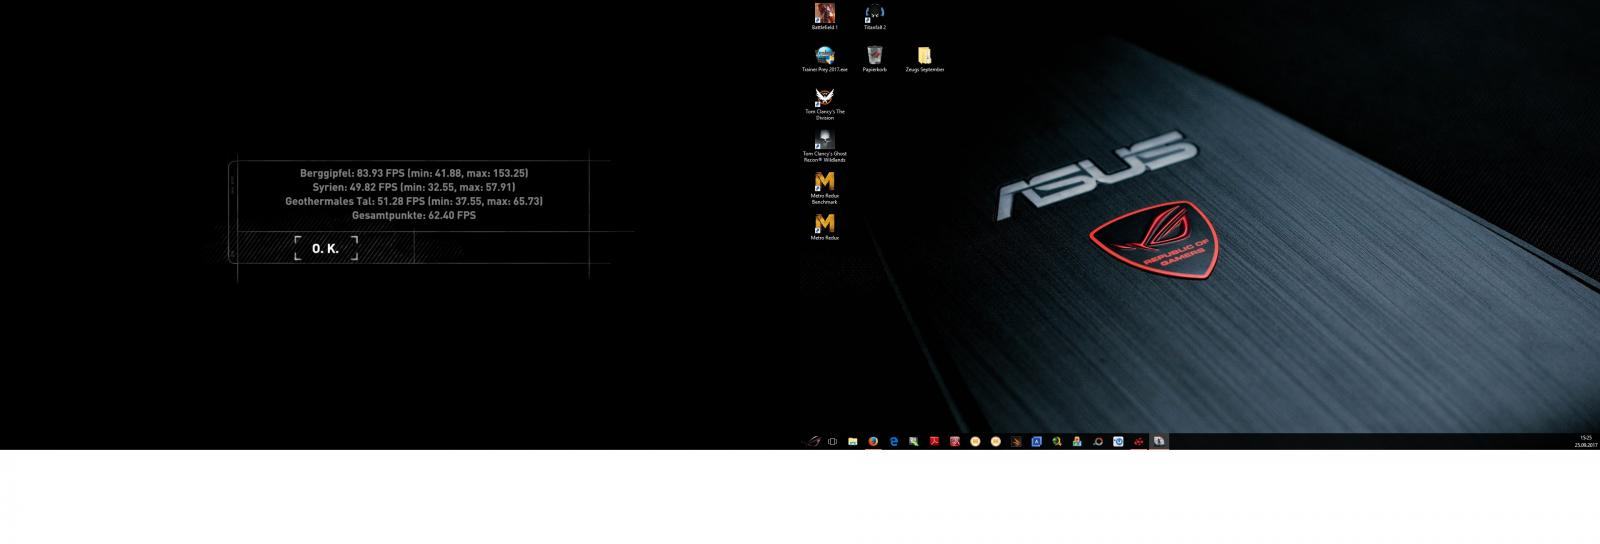Open Adobe Acrobat Reader from the taskbar

[x=934, y=441]
